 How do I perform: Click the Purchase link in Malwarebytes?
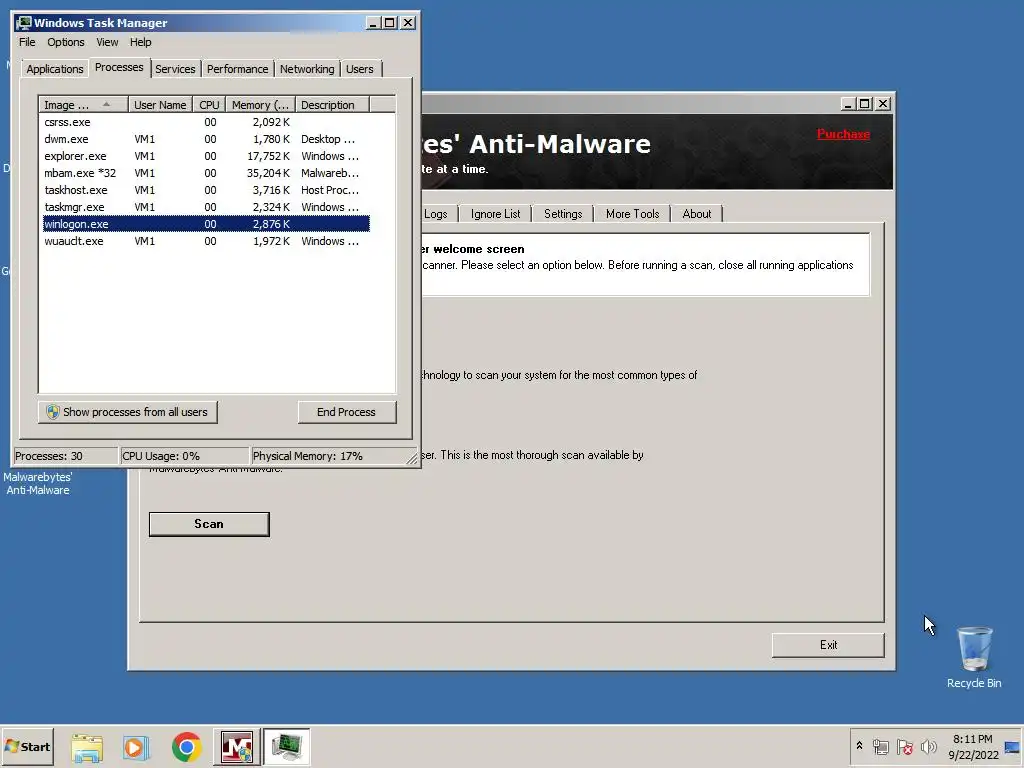pyautogui.click(x=843, y=134)
